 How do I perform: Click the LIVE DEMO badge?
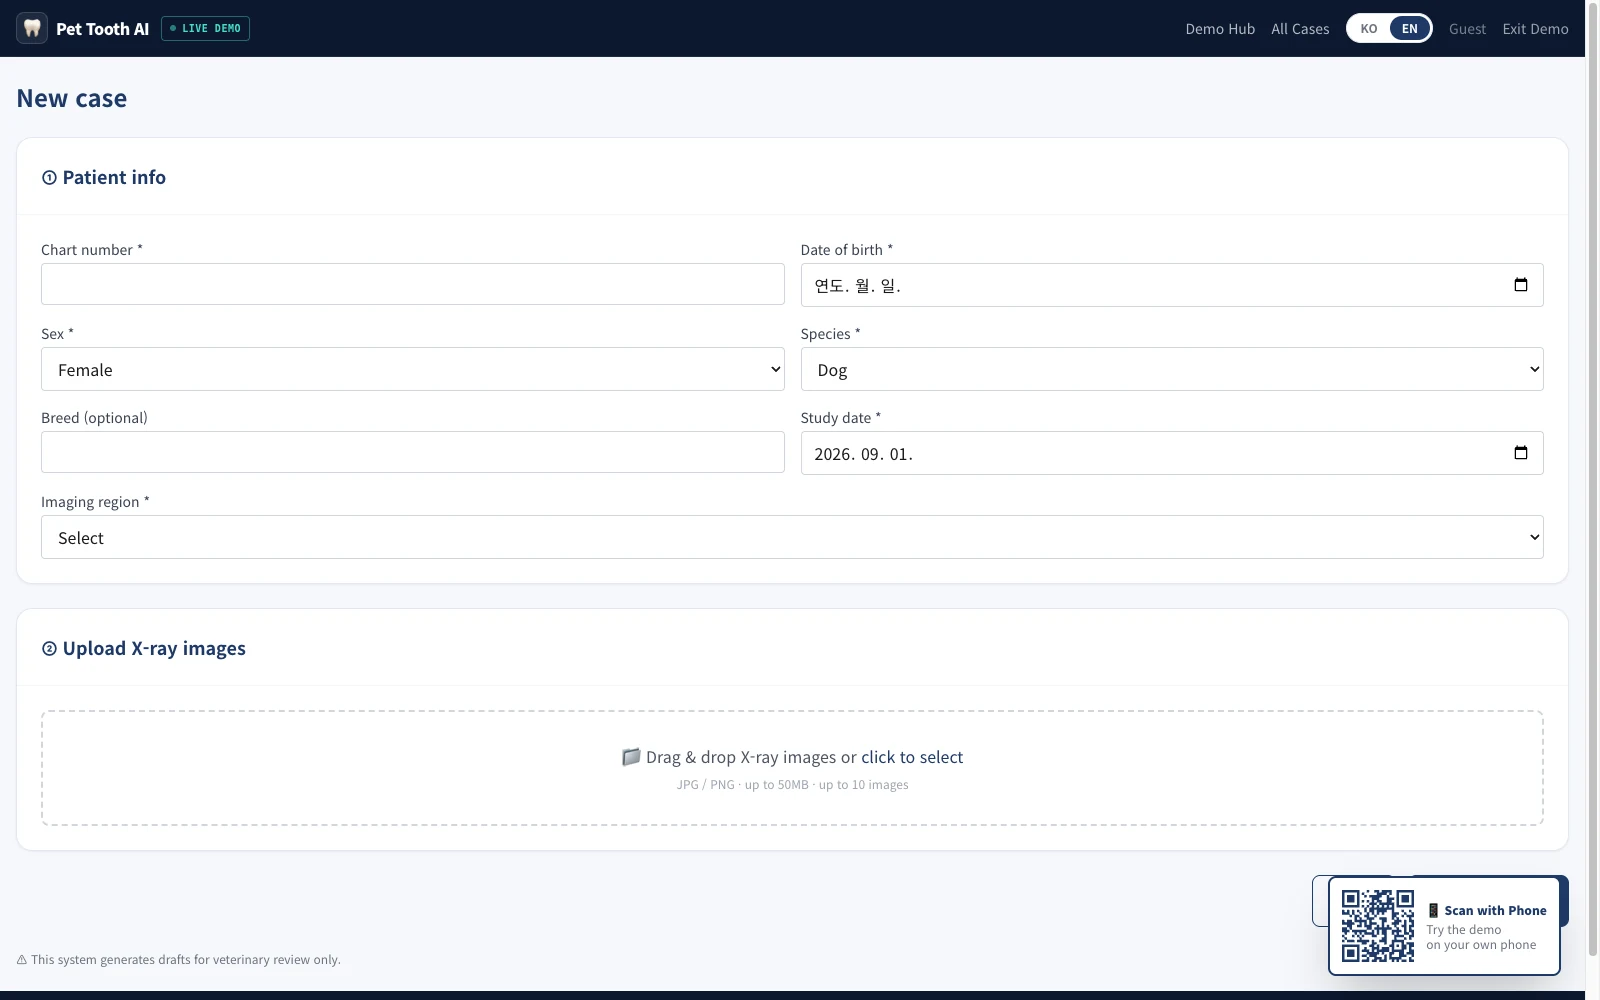pos(205,28)
